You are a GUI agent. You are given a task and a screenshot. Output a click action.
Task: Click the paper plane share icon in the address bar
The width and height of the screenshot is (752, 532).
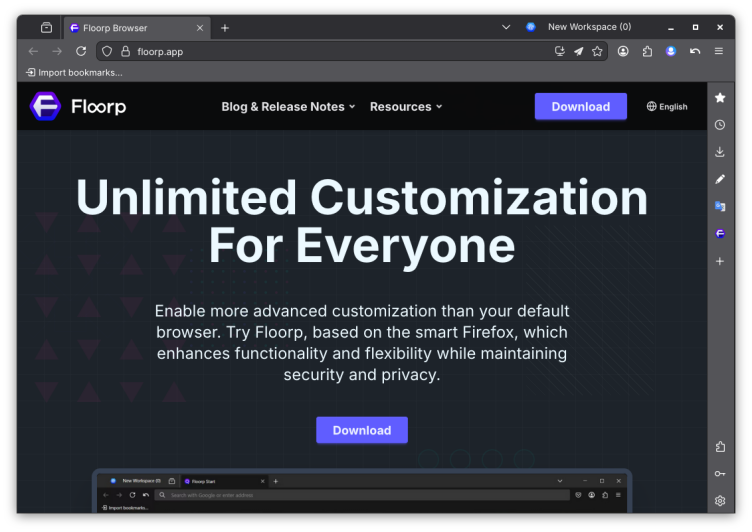[x=578, y=51]
